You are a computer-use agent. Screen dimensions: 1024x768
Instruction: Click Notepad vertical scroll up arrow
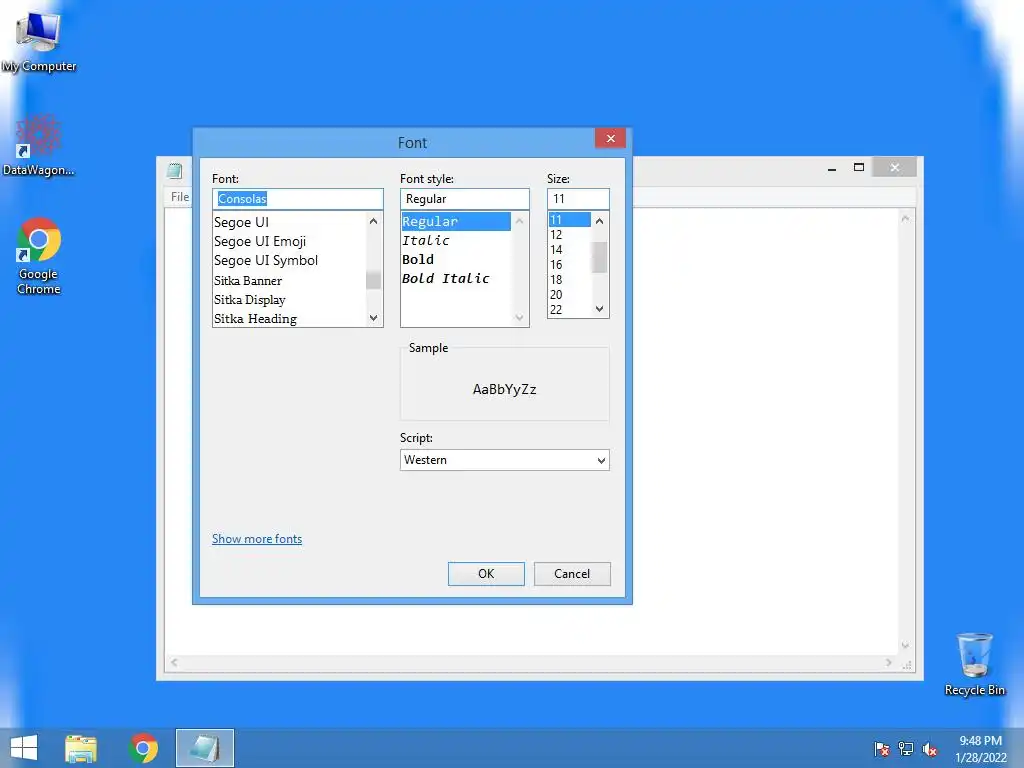click(905, 219)
